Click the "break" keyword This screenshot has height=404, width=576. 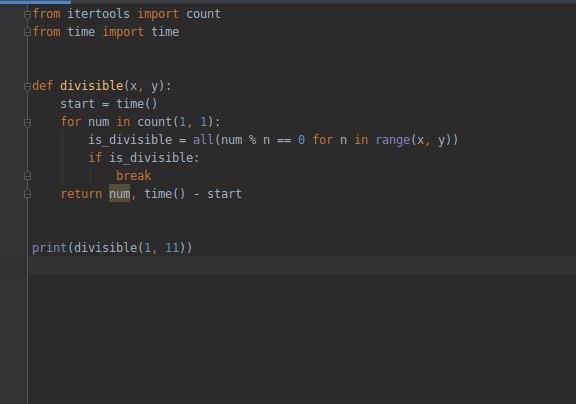click(x=133, y=176)
